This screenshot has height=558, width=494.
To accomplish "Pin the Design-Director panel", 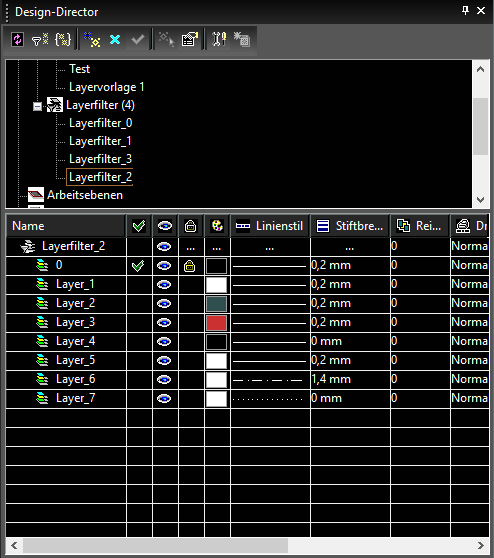I will (x=466, y=11).
